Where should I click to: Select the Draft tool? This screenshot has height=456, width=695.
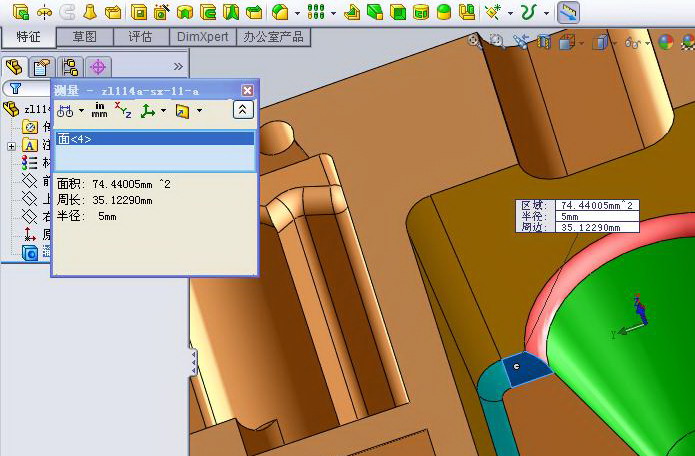click(x=375, y=12)
